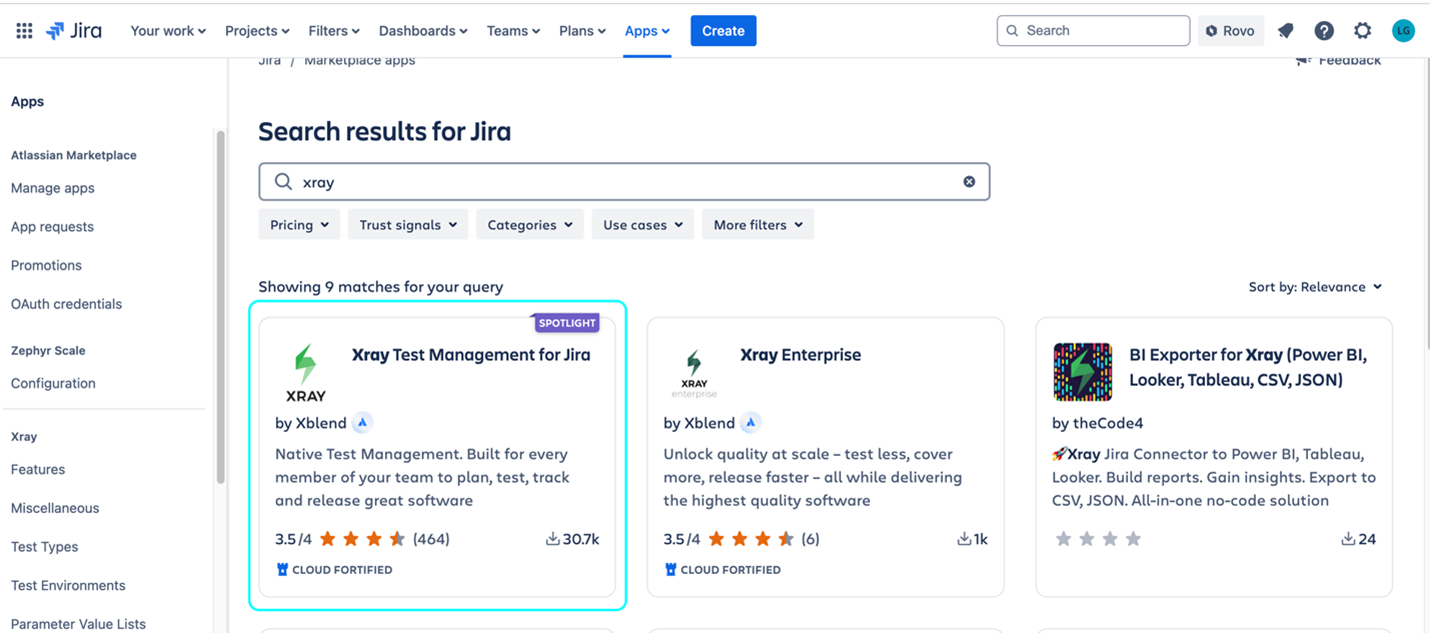Open Parameter Value Lists in sidebar

coord(78,624)
